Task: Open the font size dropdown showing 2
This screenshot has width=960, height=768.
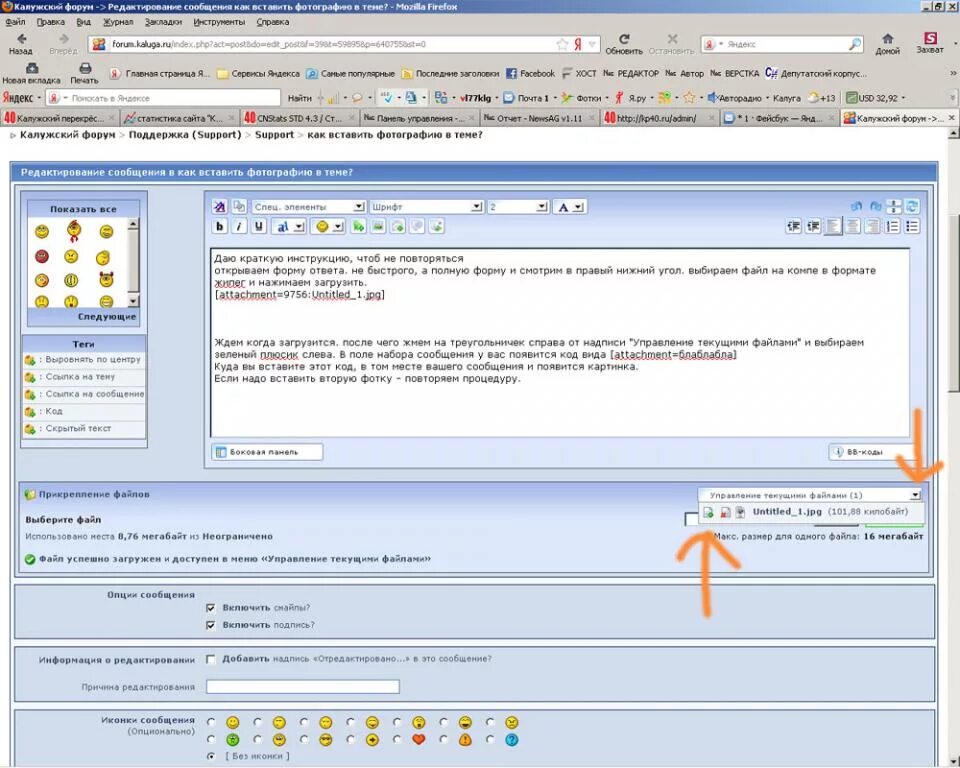Action: [x=517, y=207]
